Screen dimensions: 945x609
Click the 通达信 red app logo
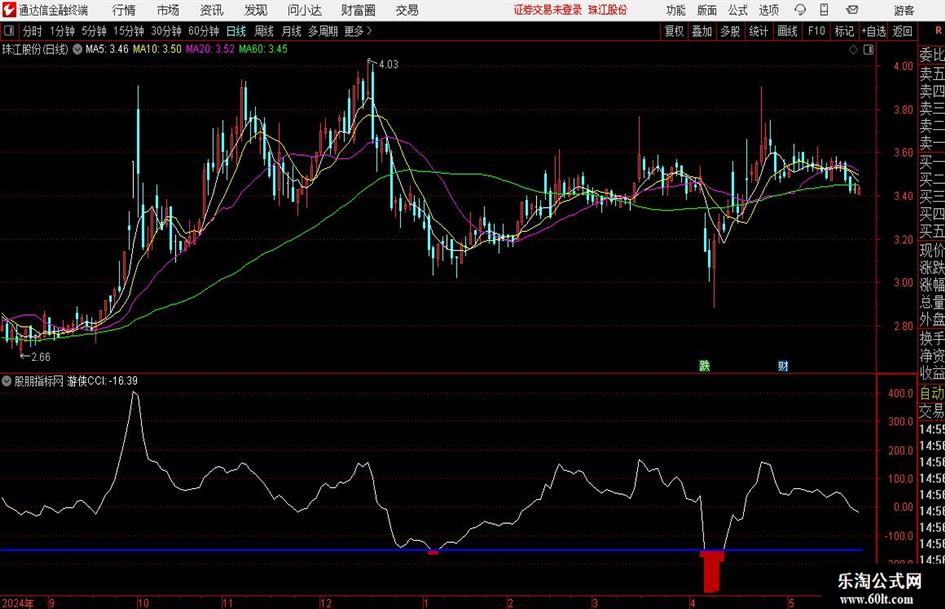click(8, 10)
